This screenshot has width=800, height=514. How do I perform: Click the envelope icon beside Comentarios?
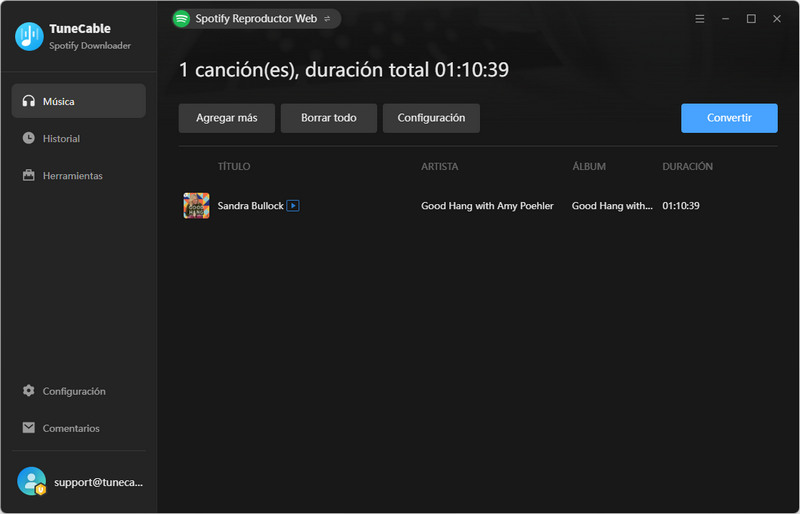coord(29,428)
